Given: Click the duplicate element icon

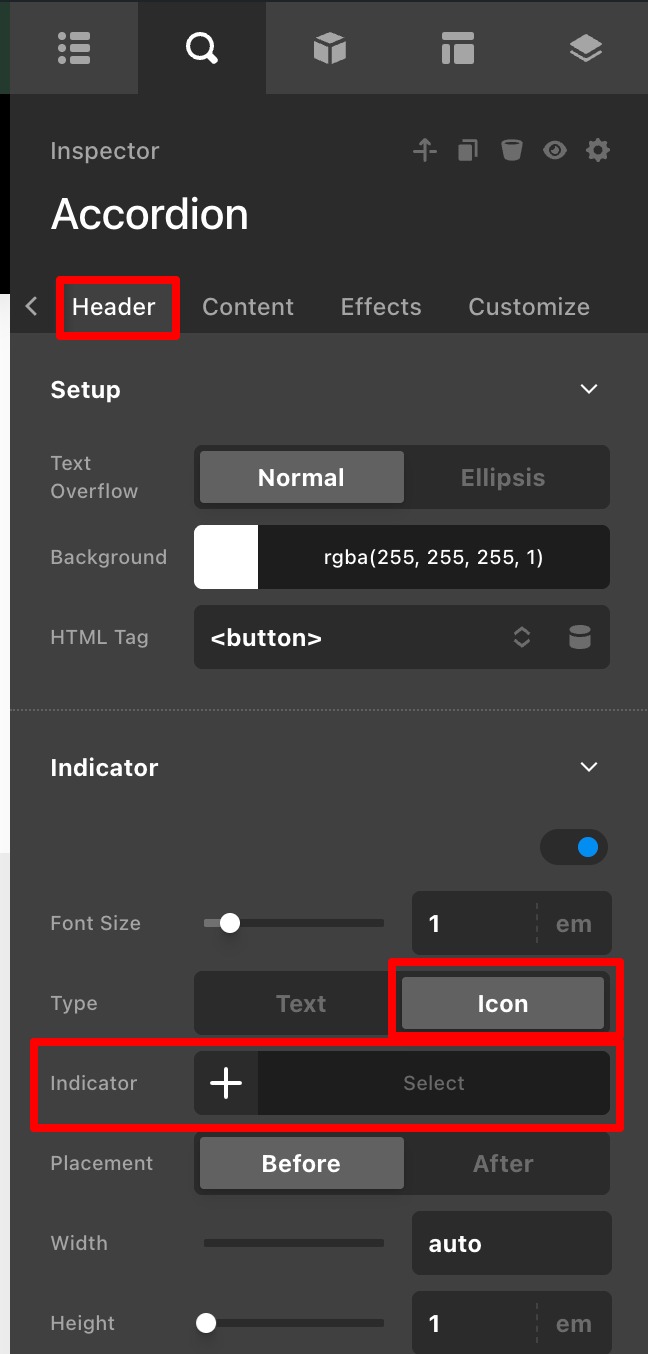Looking at the screenshot, I should (468, 151).
